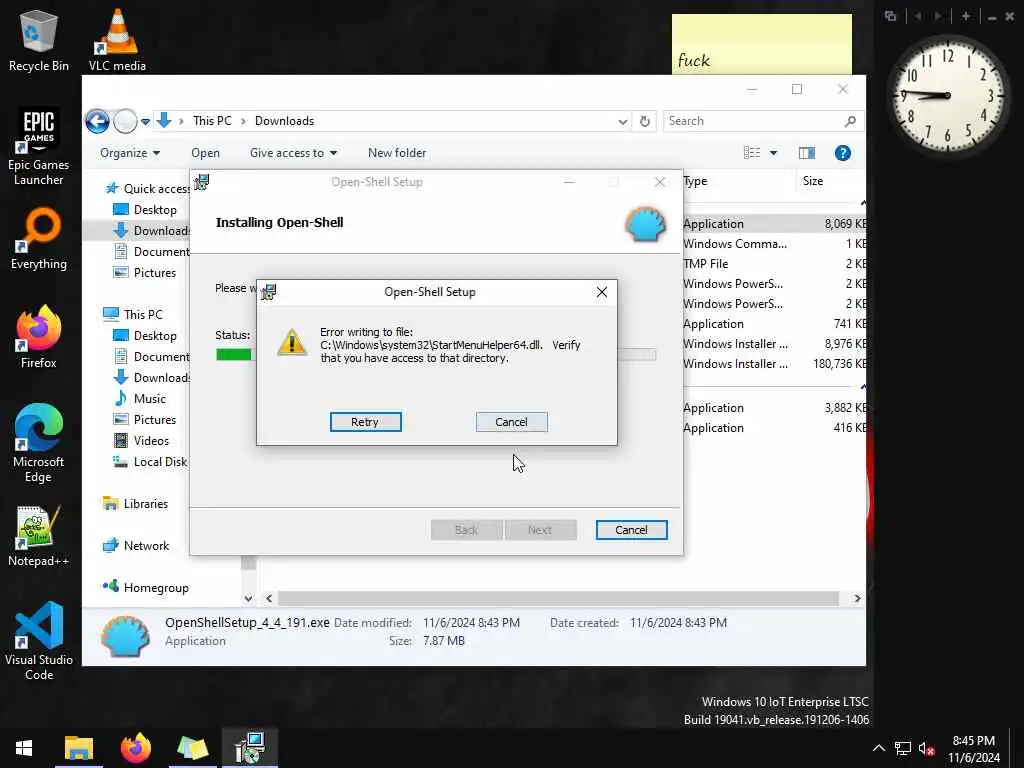Image resolution: width=1024 pixels, height=768 pixels.
Task: Toggle the preview pane button
Action: coord(807,153)
